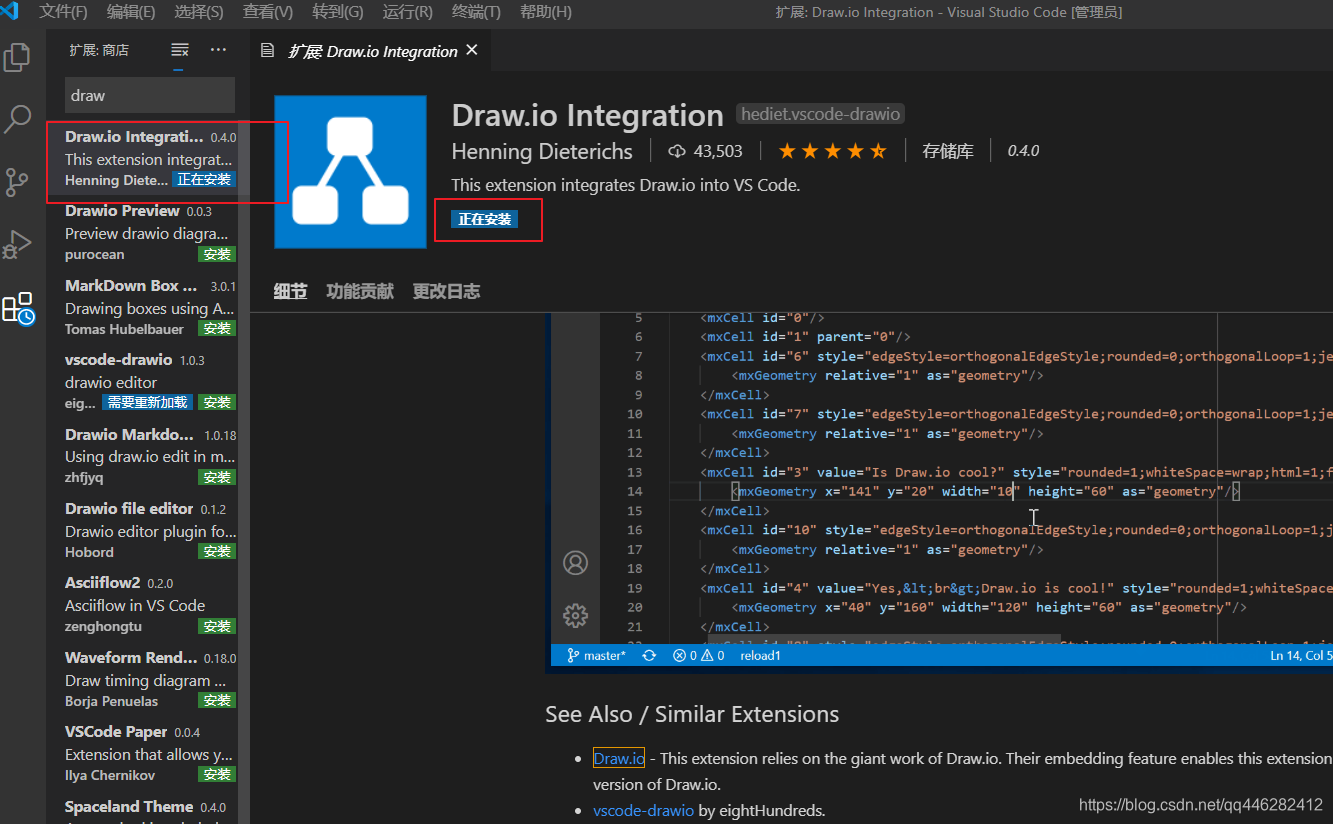Open Source Control in activity bar
The width and height of the screenshot is (1333, 824).
click(17, 182)
